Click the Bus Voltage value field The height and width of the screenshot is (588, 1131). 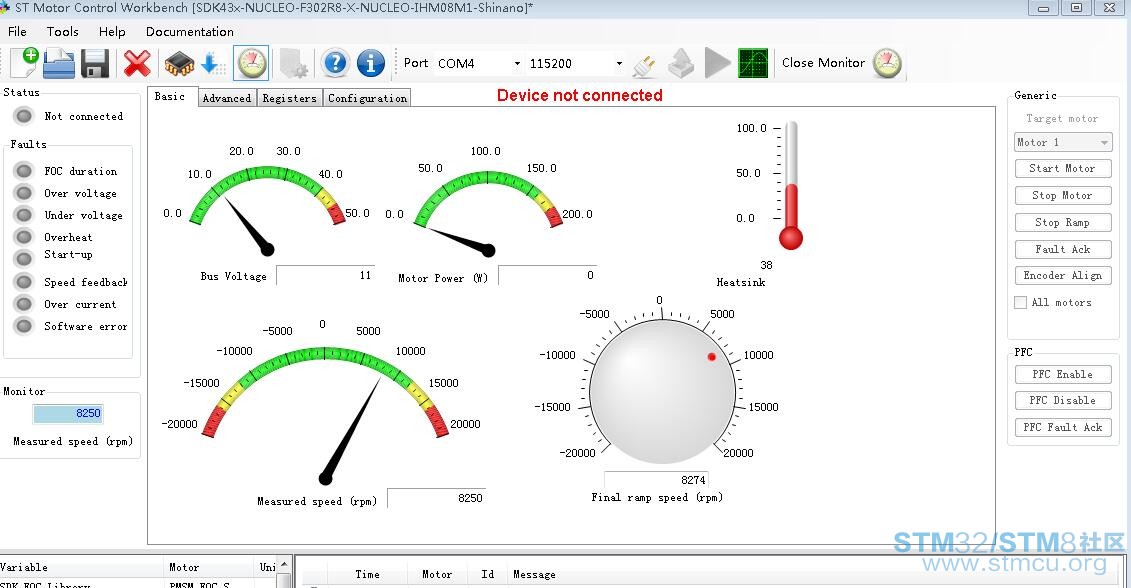pos(325,275)
